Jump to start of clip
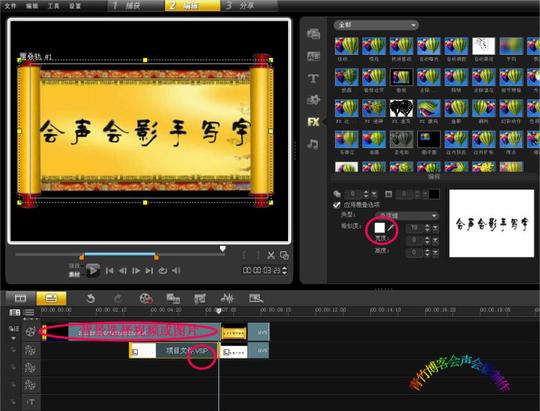The width and height of the screenshot is (540, 411). click(x=110, y=271)
